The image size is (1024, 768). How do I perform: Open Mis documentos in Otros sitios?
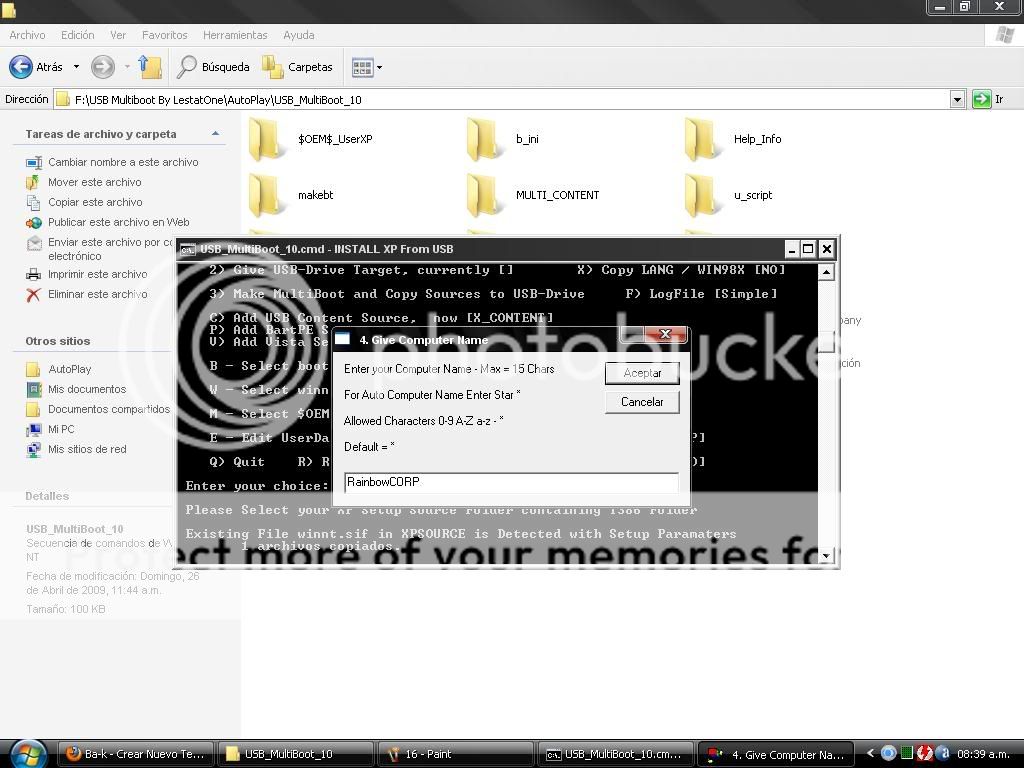click(87, 389)
